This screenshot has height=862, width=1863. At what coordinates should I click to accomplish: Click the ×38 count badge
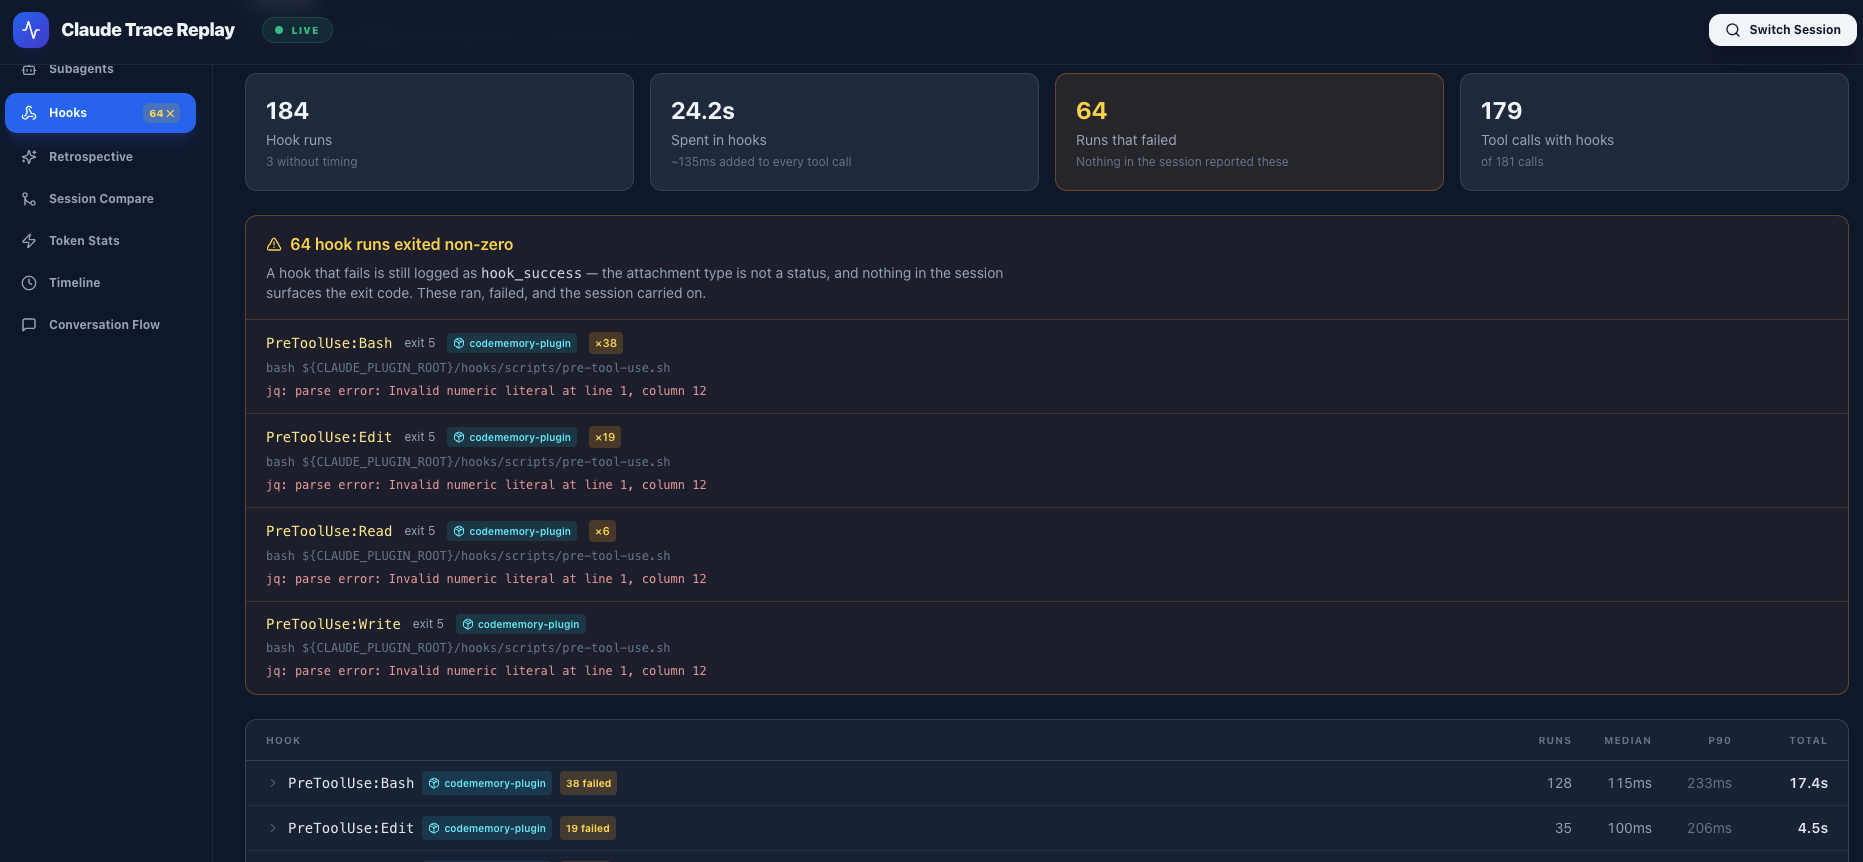(606, 343)
